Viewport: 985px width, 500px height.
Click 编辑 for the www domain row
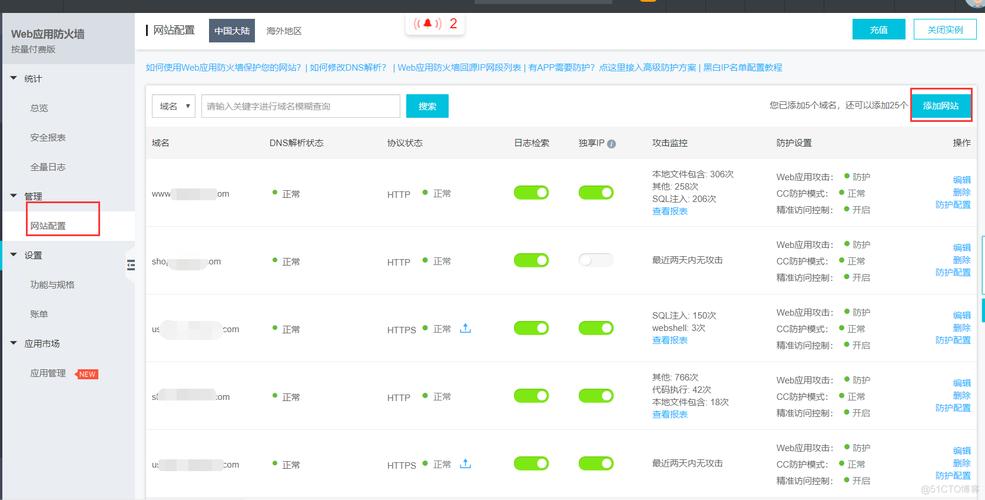click(962, 180)
